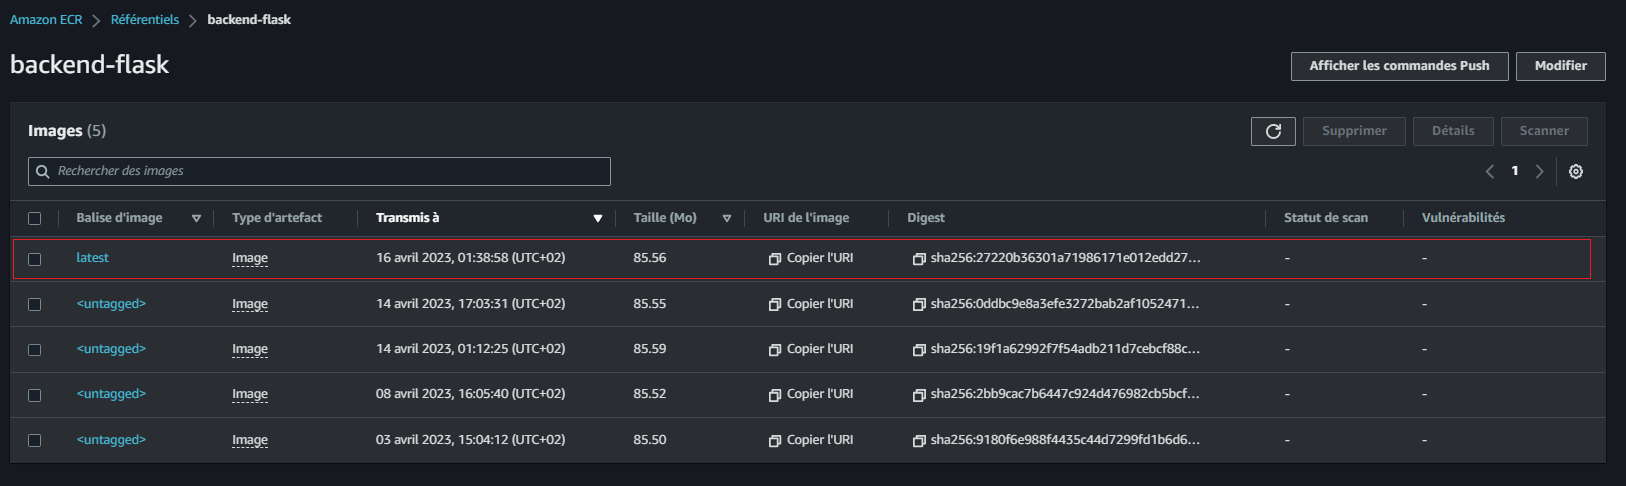Click Statut de scan column header
The height and width of the screenshot is (486, 1626).
pyautogui.click(x=1326, y=218)
